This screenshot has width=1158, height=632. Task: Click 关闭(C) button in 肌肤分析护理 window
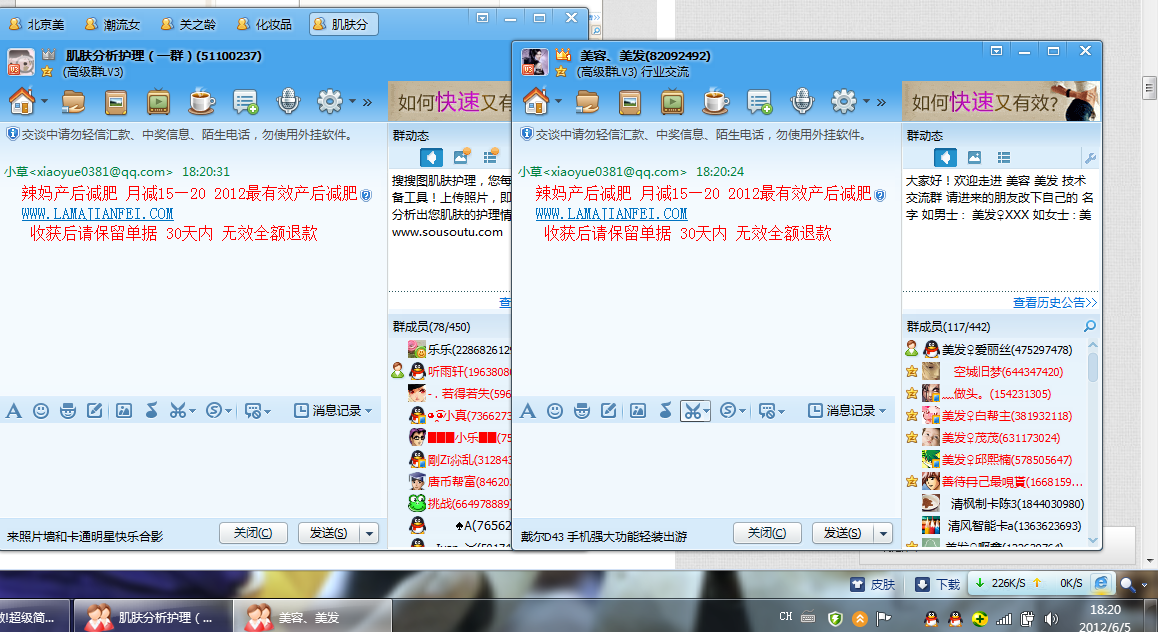252,533
